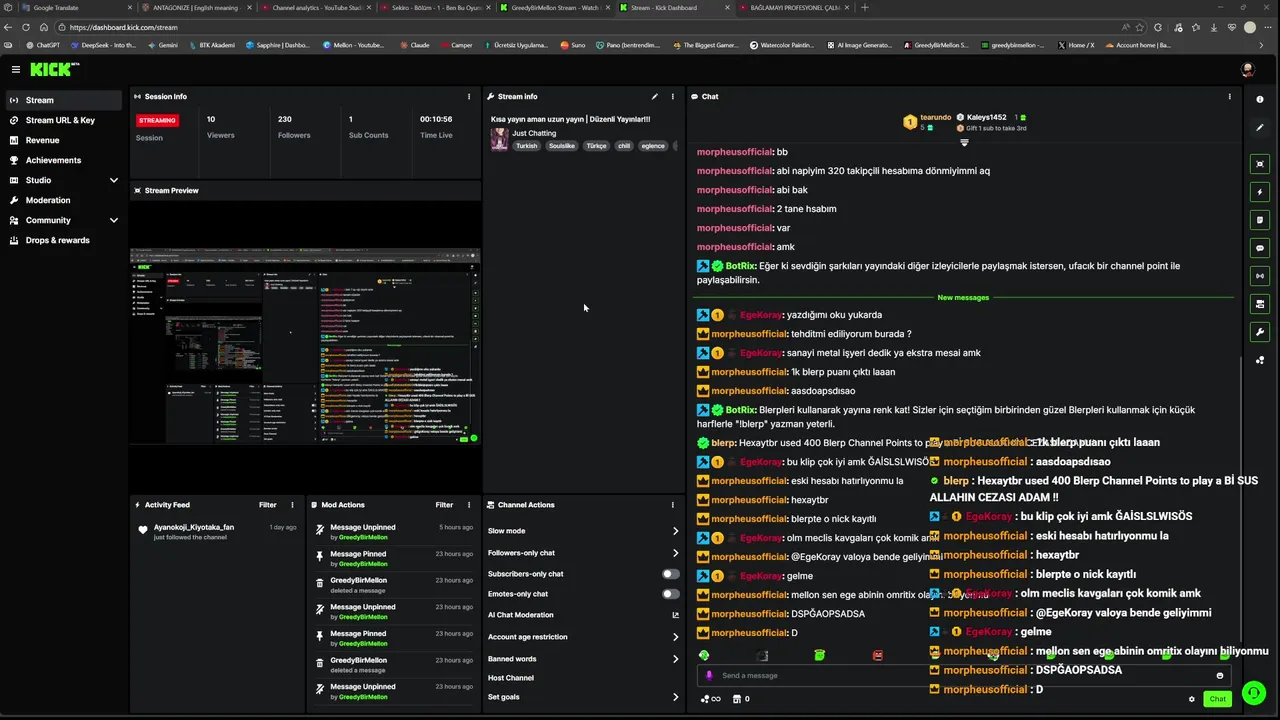Open AI Chat Moderation external link
Screen dimensions: 1280x720
[675, 615]
